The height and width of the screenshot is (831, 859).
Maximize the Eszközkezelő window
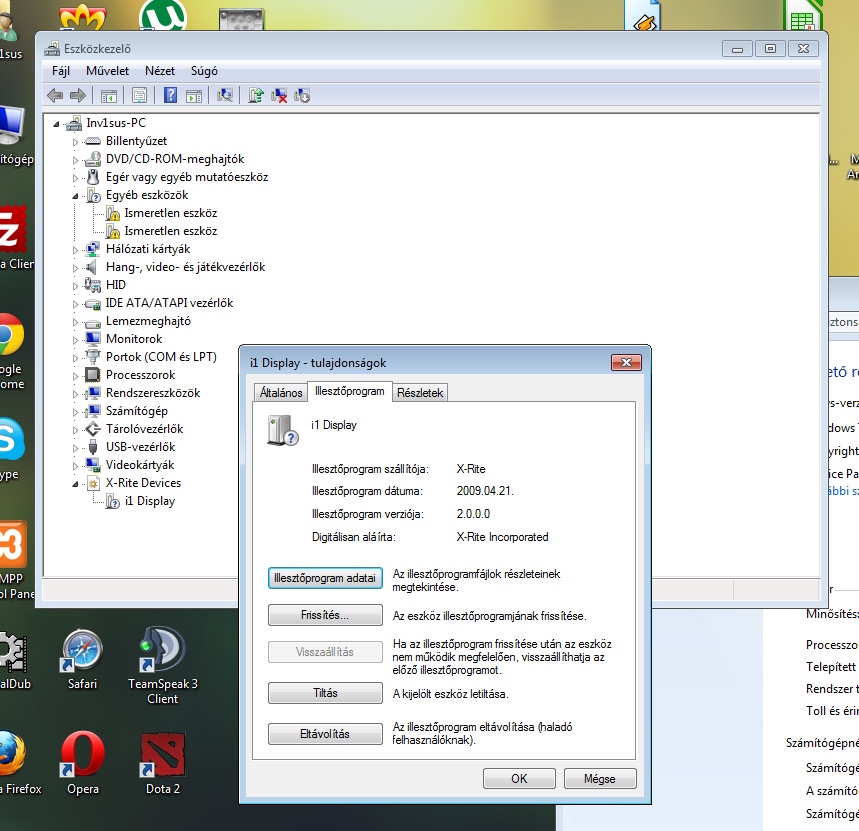(x=770, y=49)
